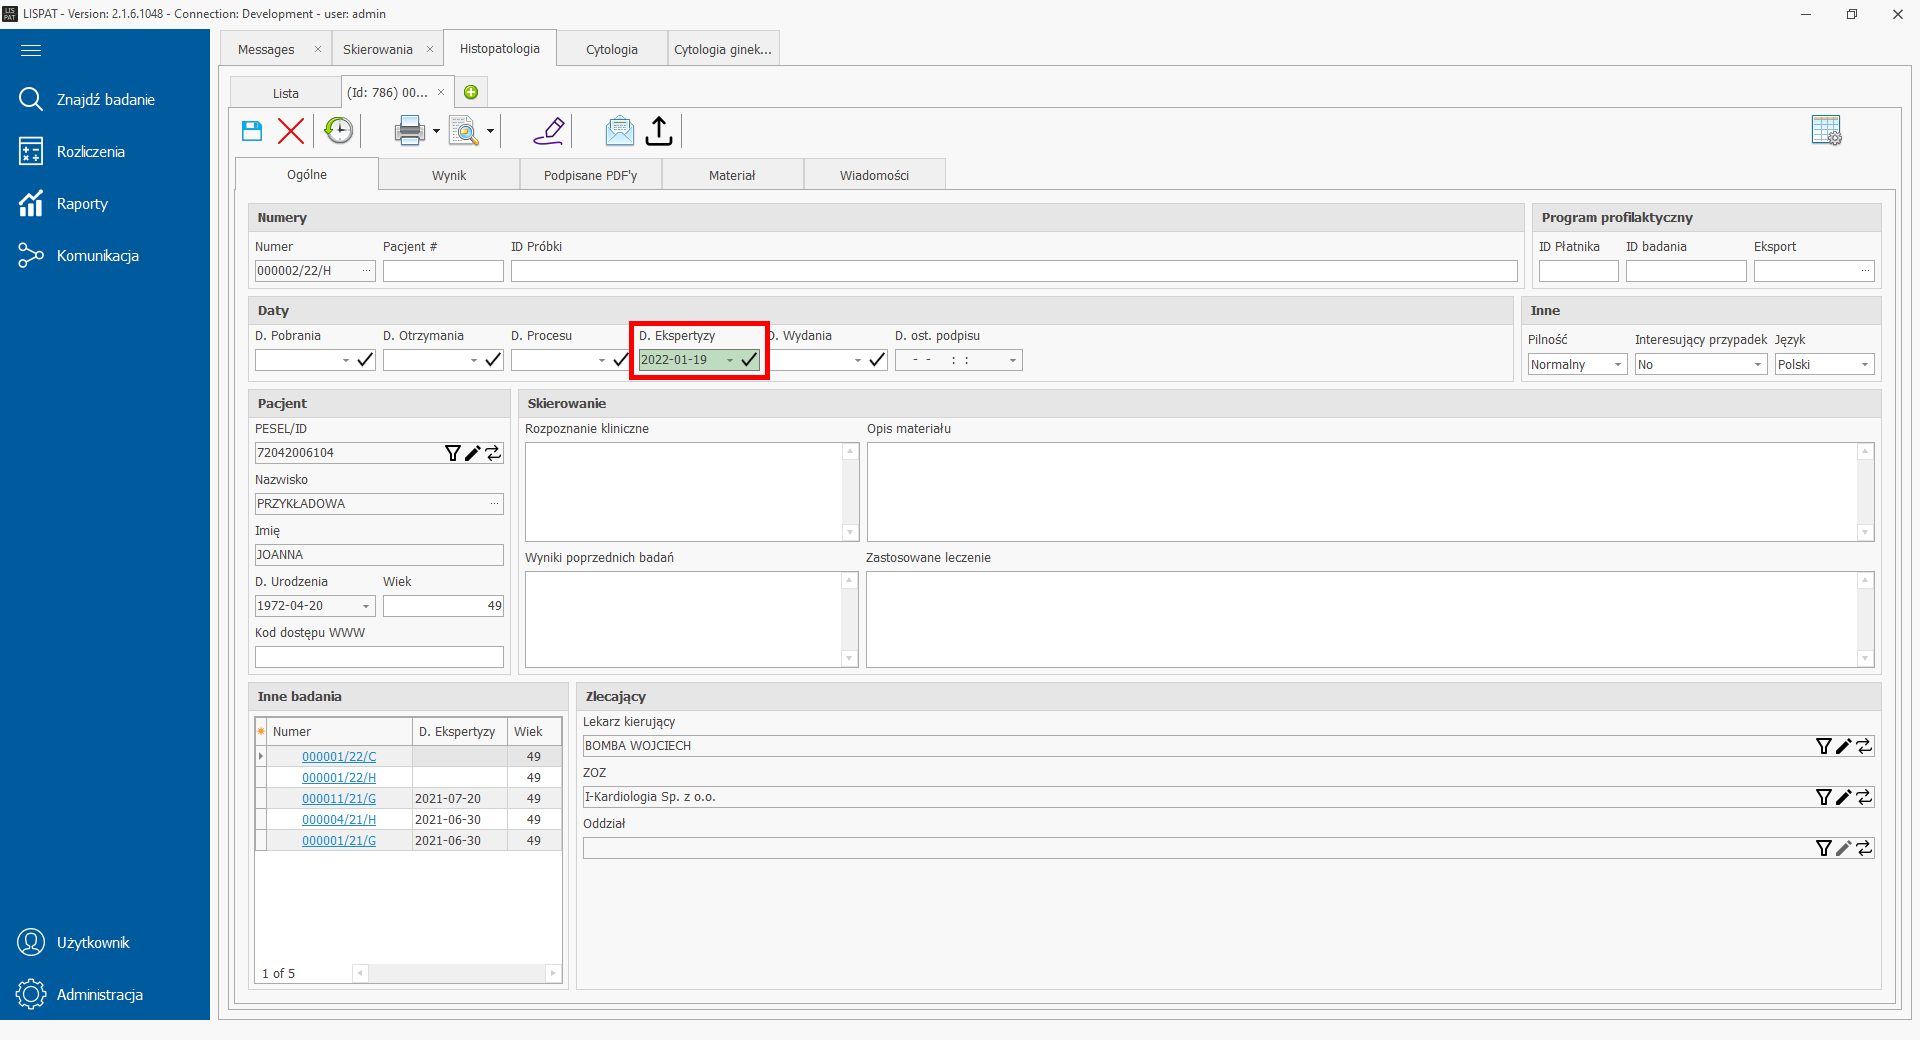Open the Cytologia tab

(x=612, y=49)
